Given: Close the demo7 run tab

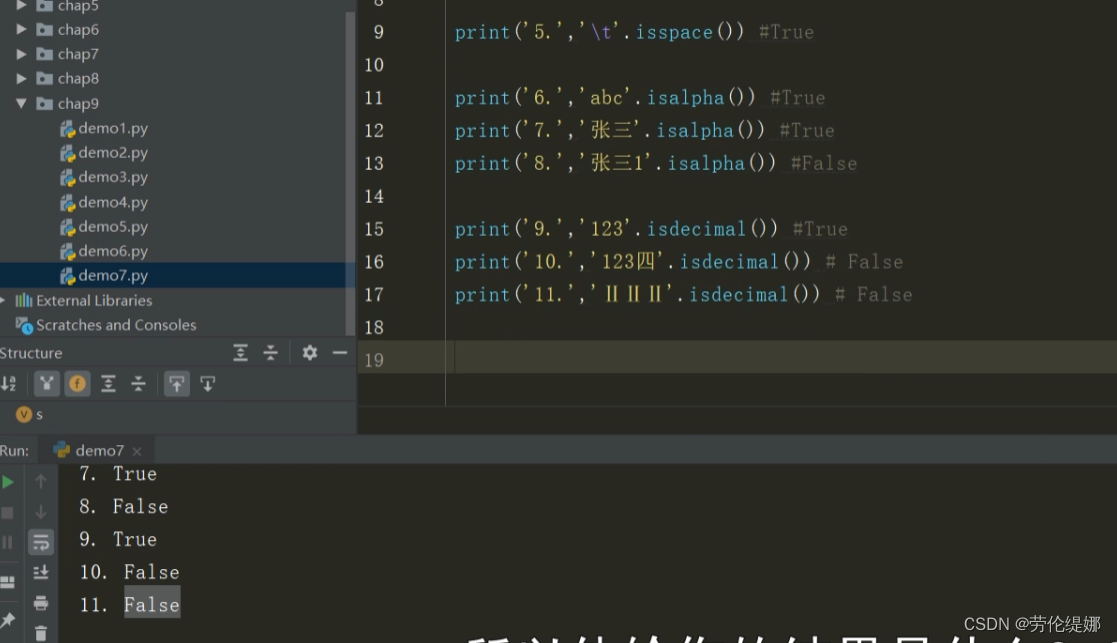Looking at the screenshot, I should 137,451.
